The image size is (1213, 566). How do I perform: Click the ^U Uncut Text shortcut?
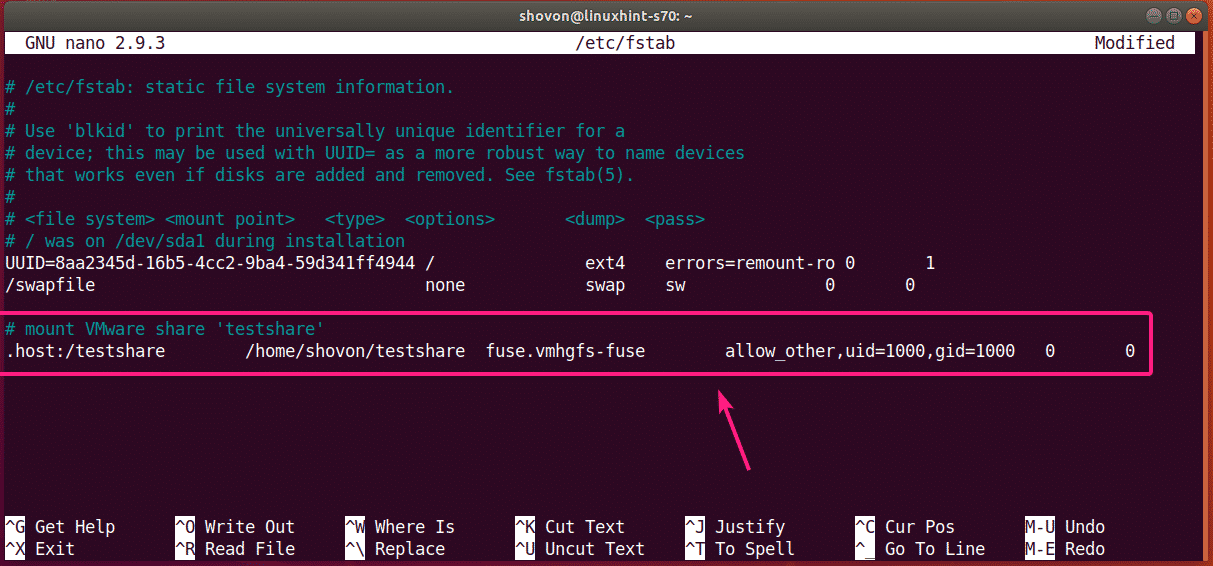point(580,549)
